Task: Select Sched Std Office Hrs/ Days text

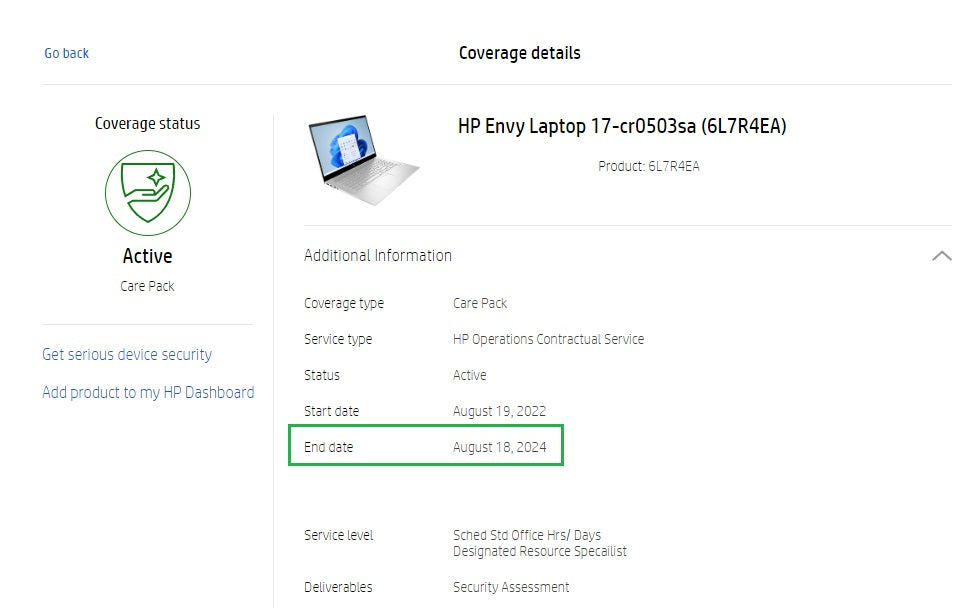Action: coord(527,535)
